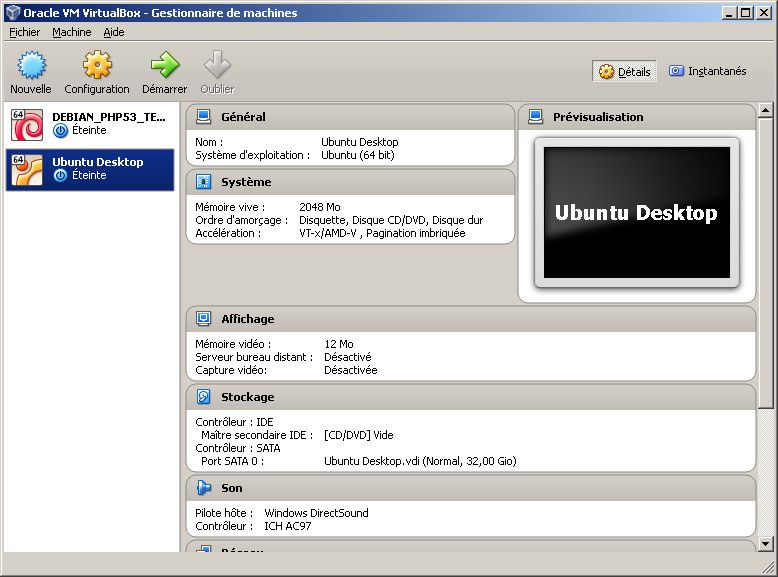Open Système settings via its header title
The image size is (778, 577).
246,182
